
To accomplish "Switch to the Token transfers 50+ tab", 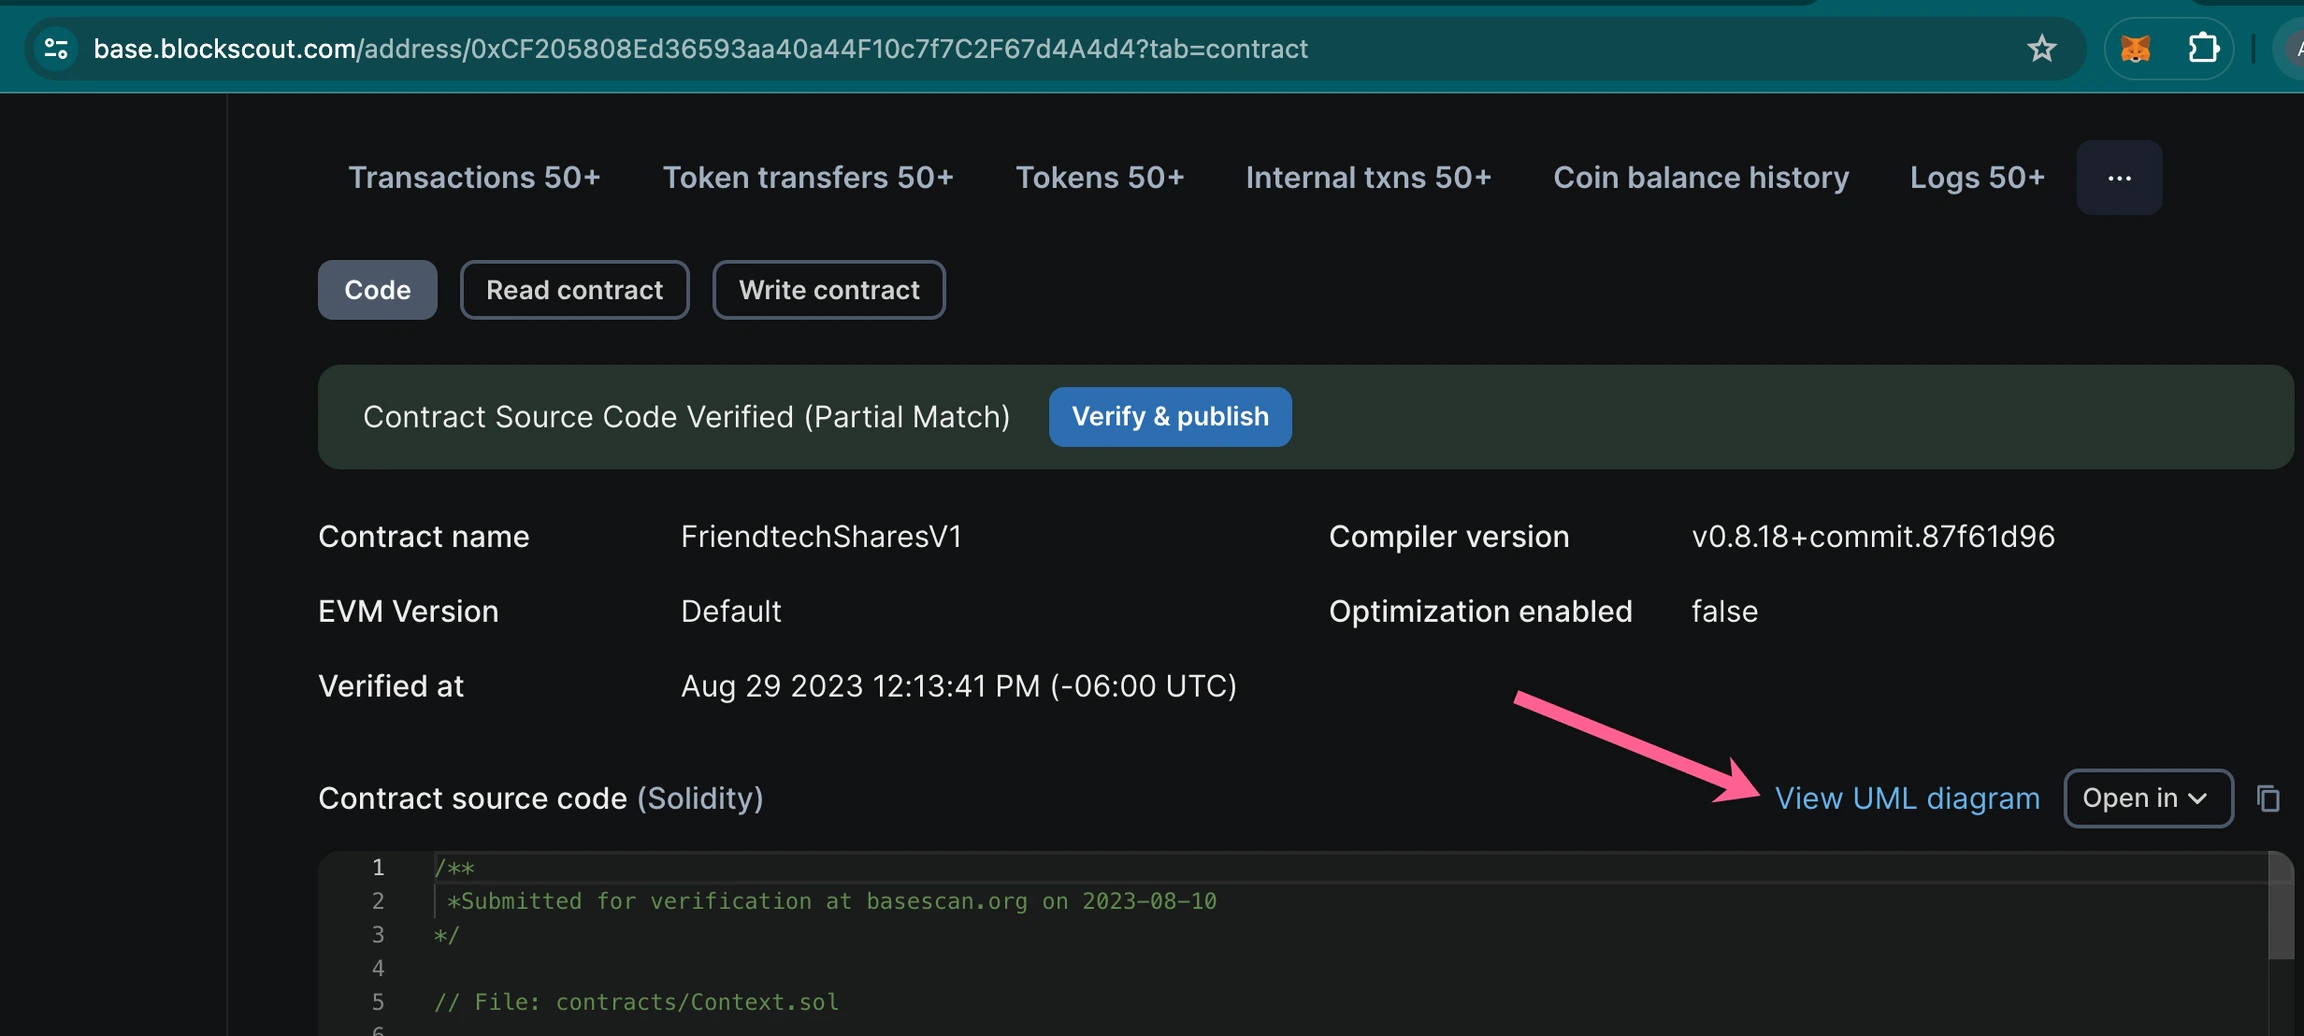I will 808,177.
